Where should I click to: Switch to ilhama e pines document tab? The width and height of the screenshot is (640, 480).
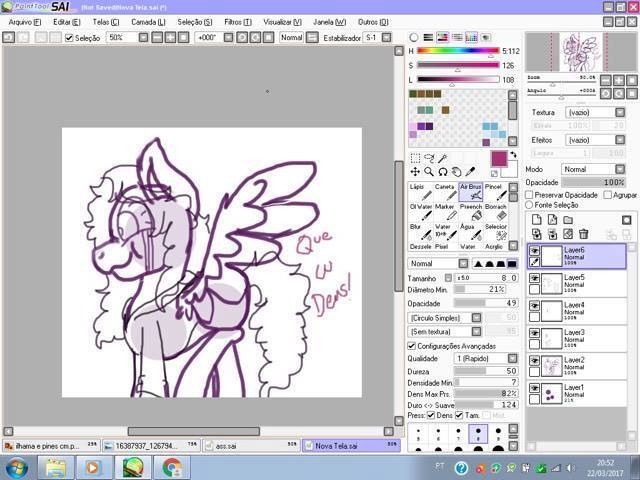tap(51, 446)
